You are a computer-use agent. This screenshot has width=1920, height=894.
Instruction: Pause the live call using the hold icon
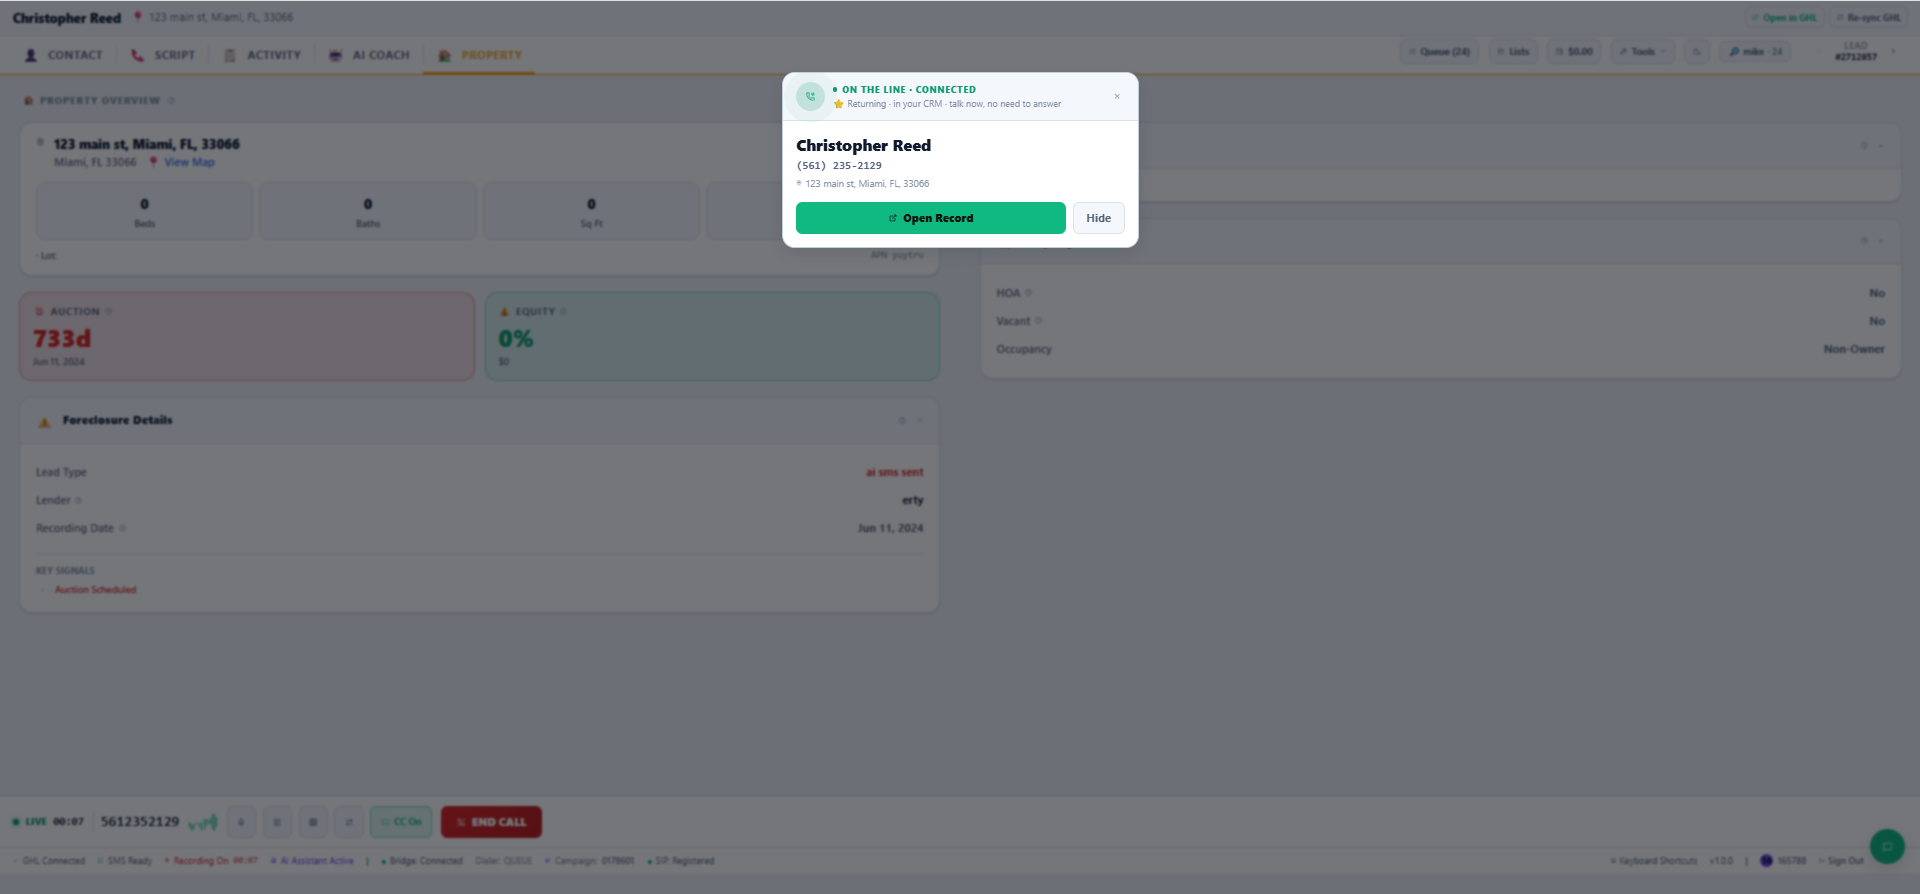click(277, 822)
